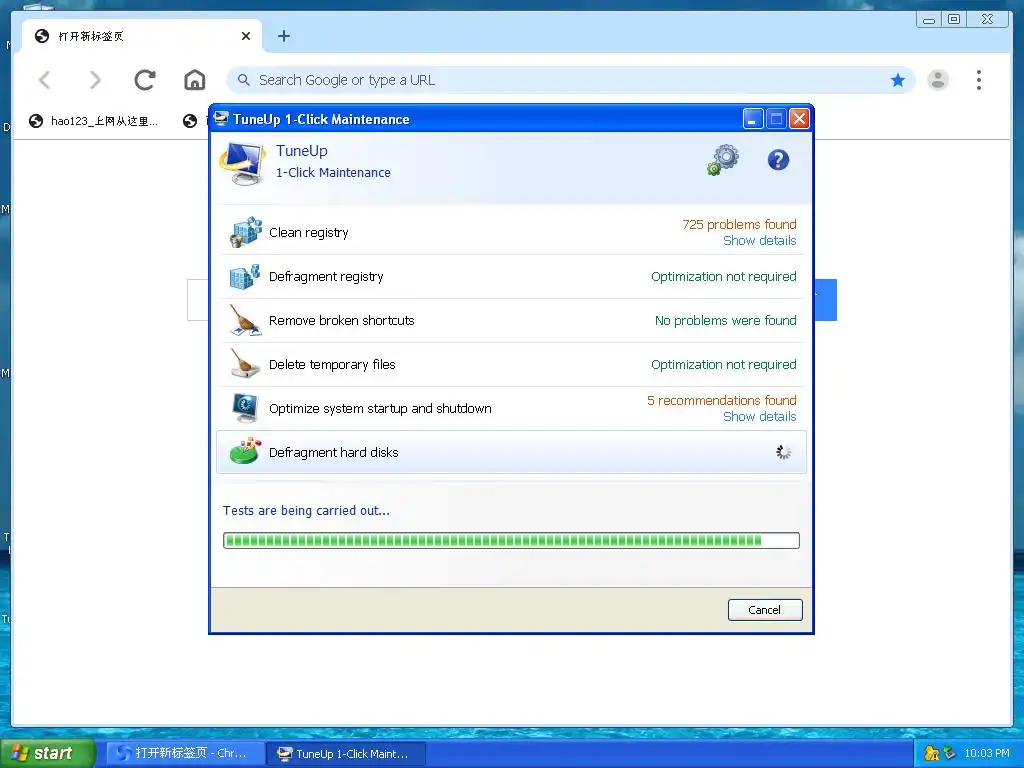Select the Defragment registry icon

(x=244, y=277)
